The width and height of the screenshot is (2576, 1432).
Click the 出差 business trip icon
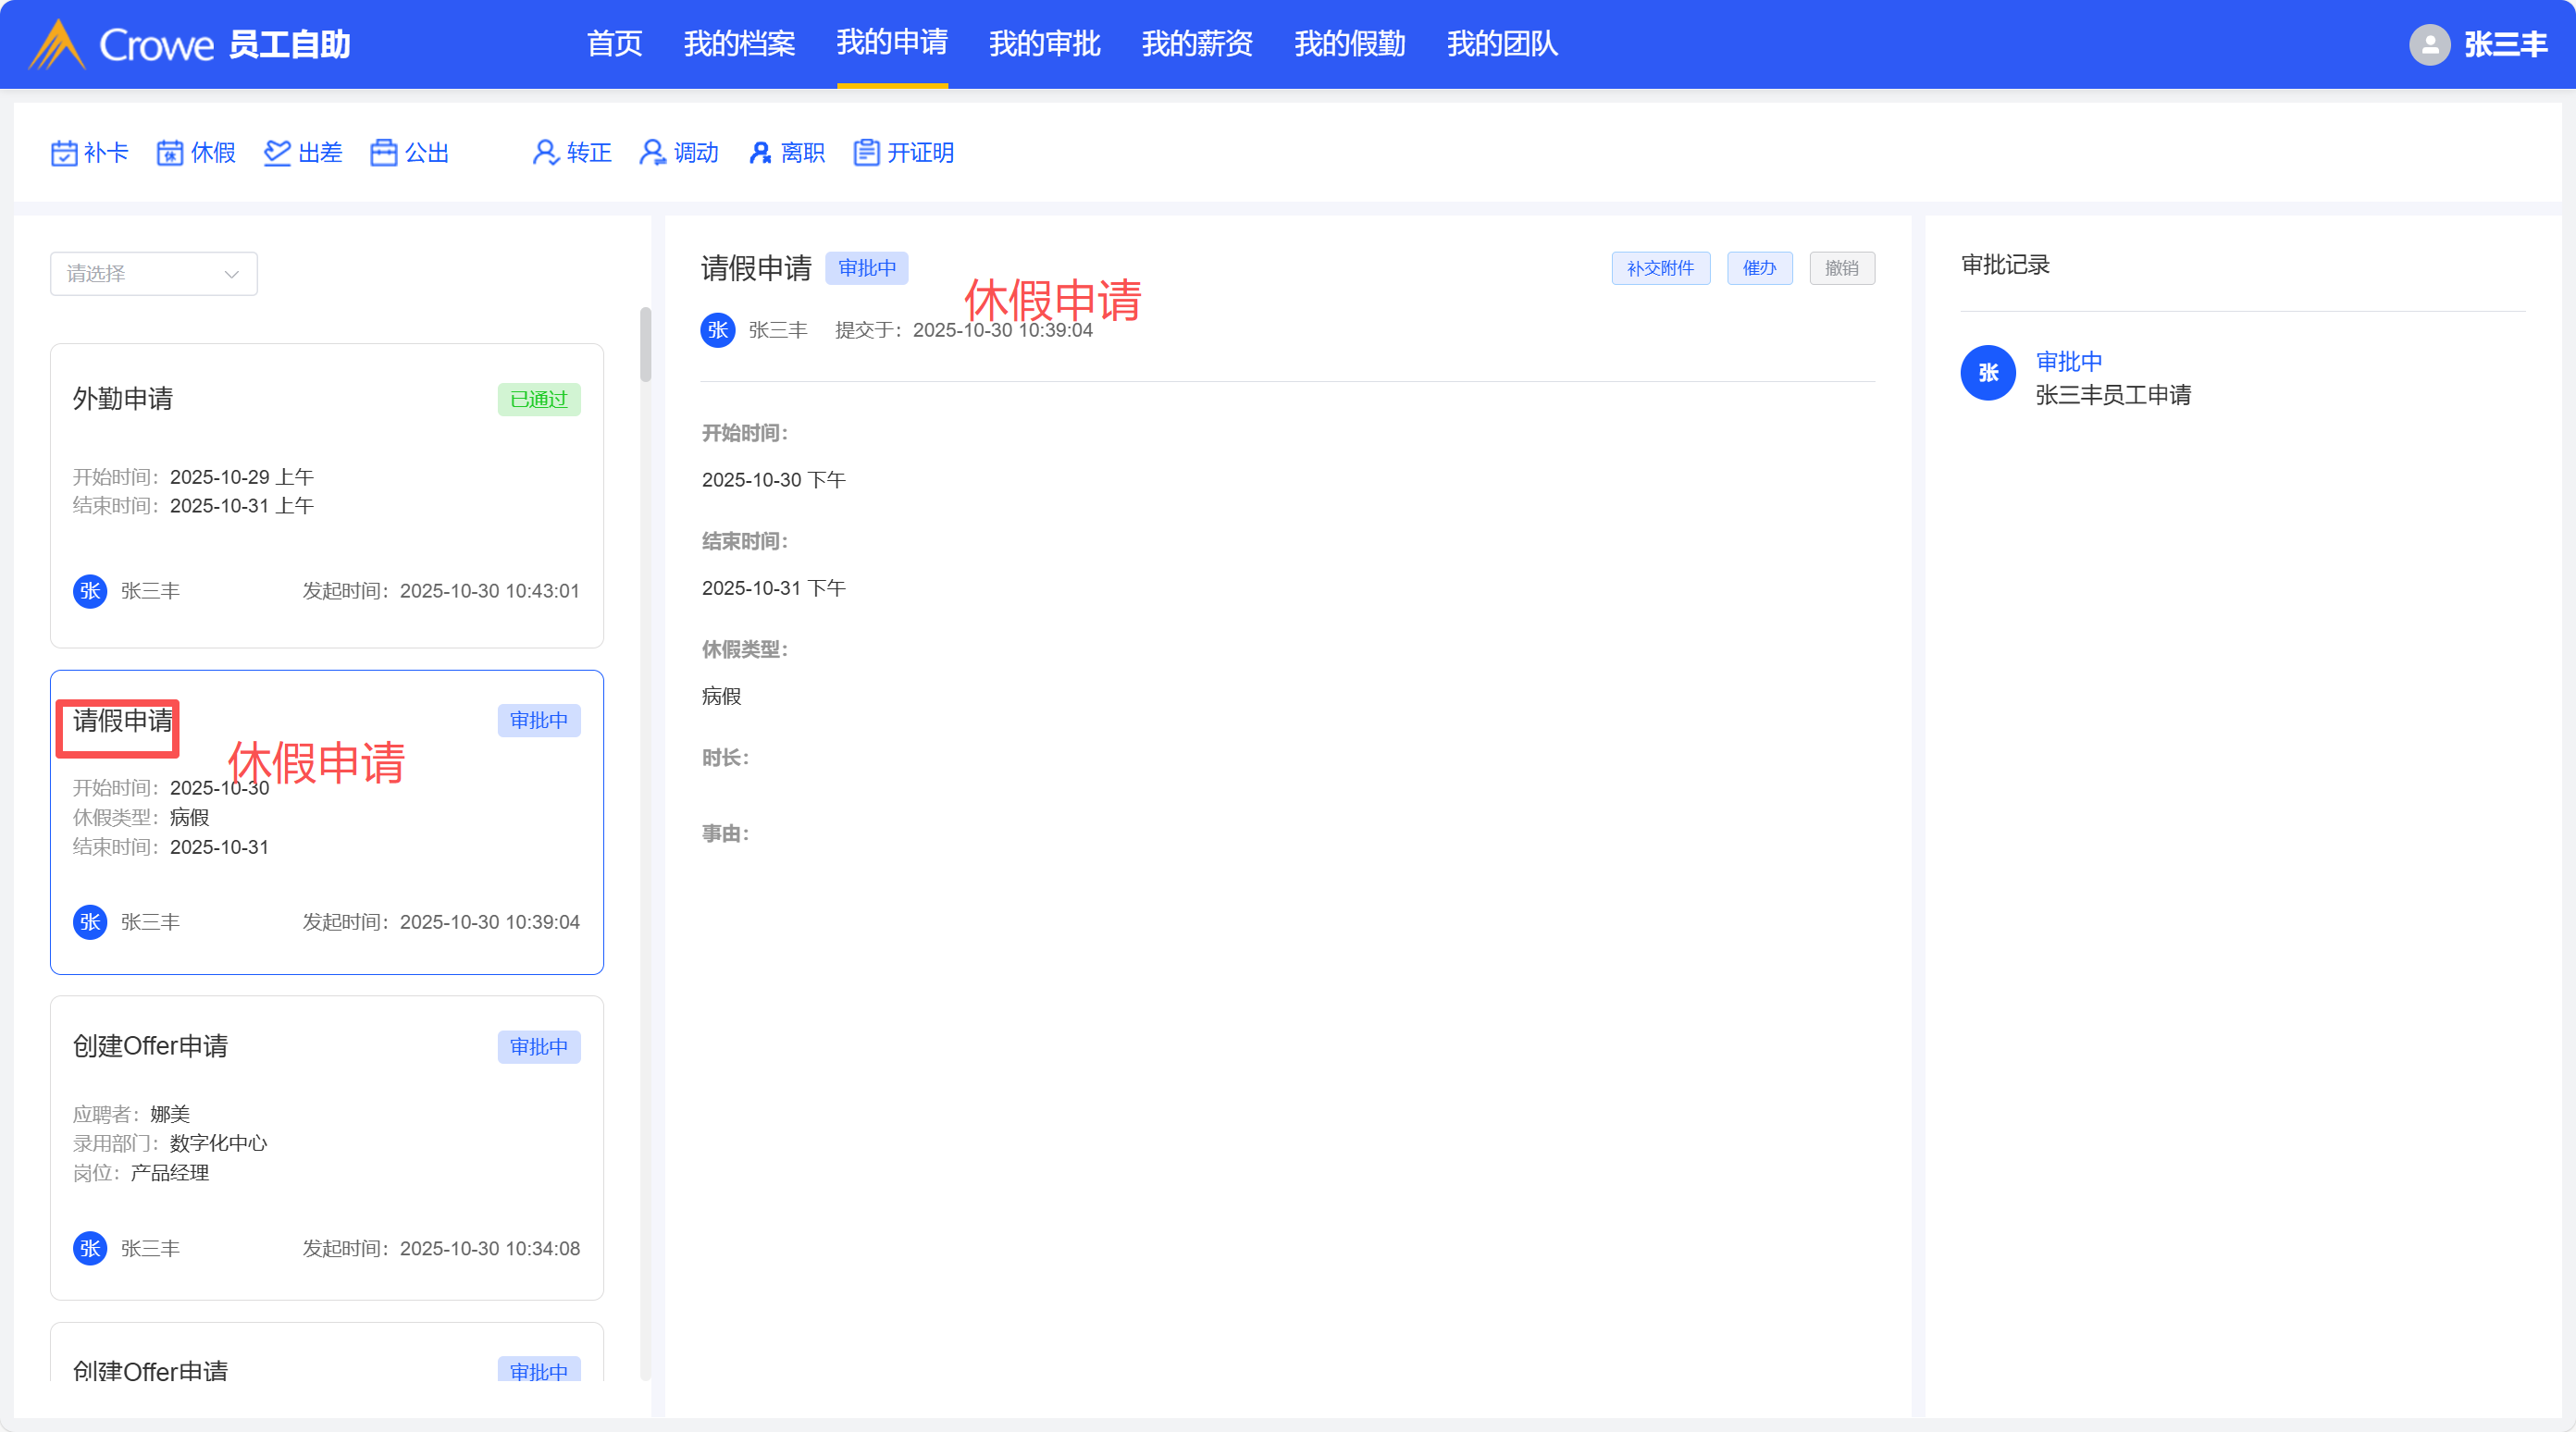point(302,152)
